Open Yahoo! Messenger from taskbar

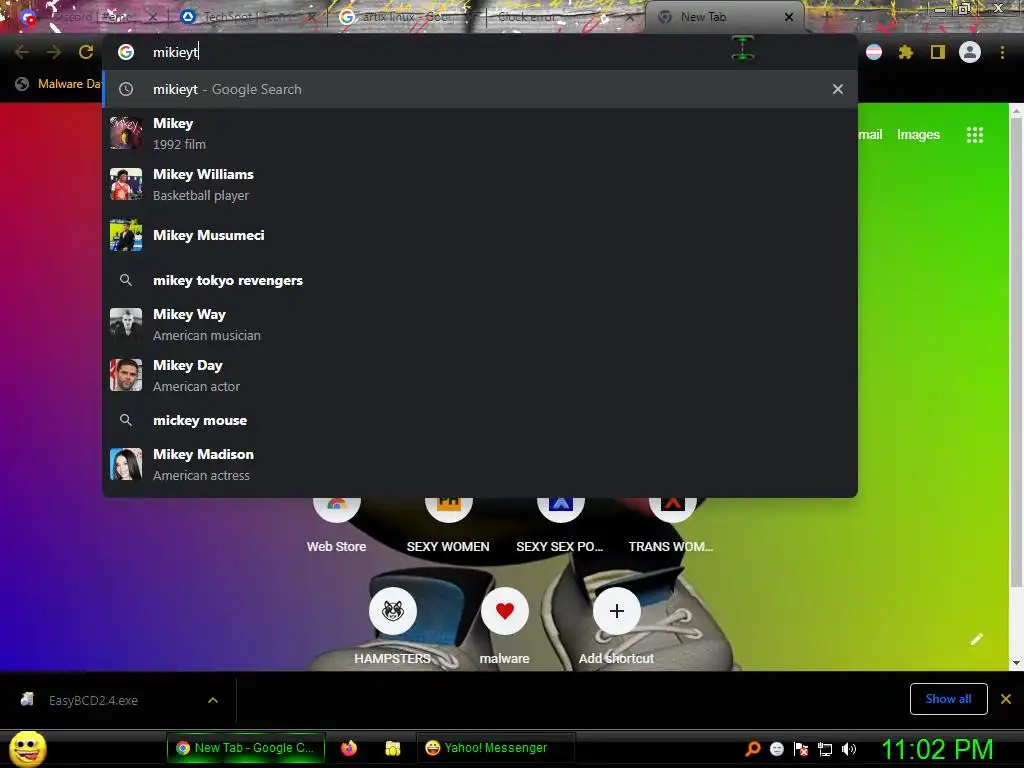point(494,748)
